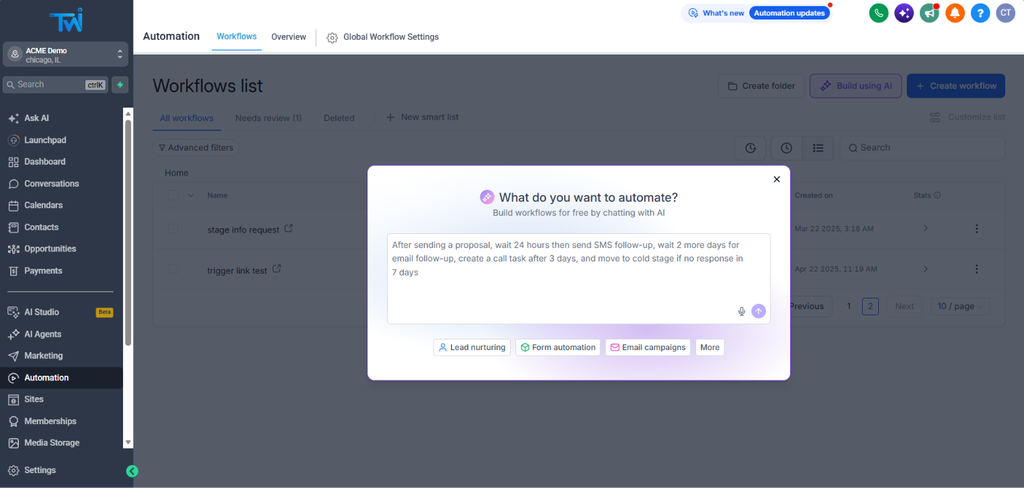Open the purple AI sparkle icon
Screen dimensions: 1024x488
[x=904, y=13]
